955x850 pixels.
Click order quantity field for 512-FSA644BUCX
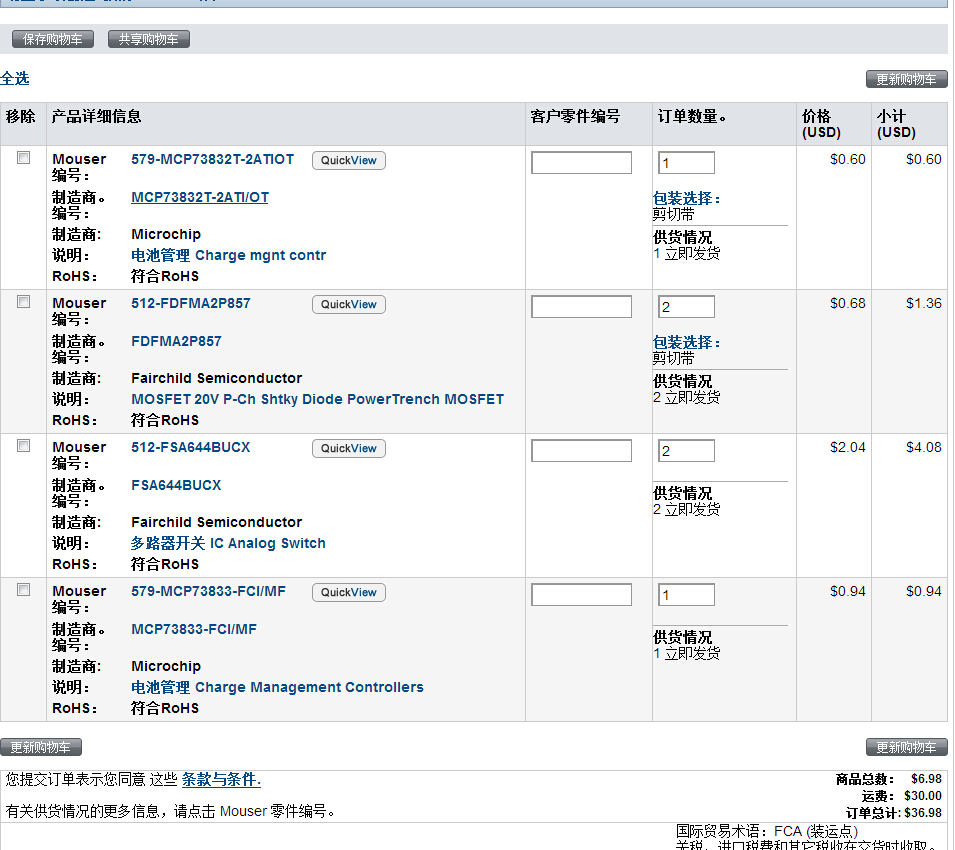(x=686, y=451)
